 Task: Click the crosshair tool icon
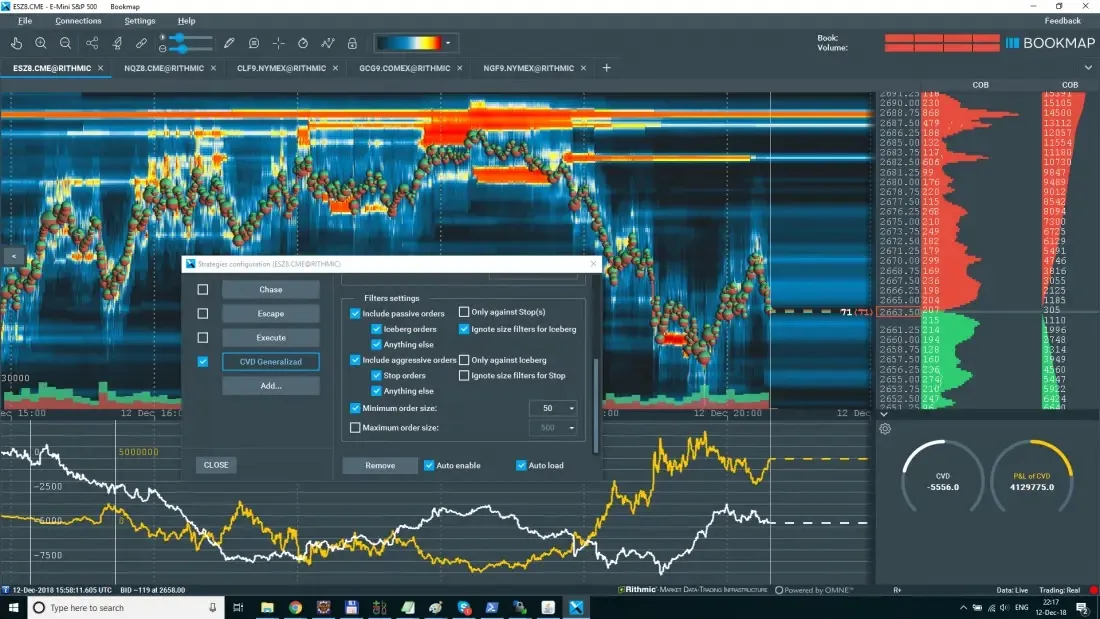click(278, 43)
